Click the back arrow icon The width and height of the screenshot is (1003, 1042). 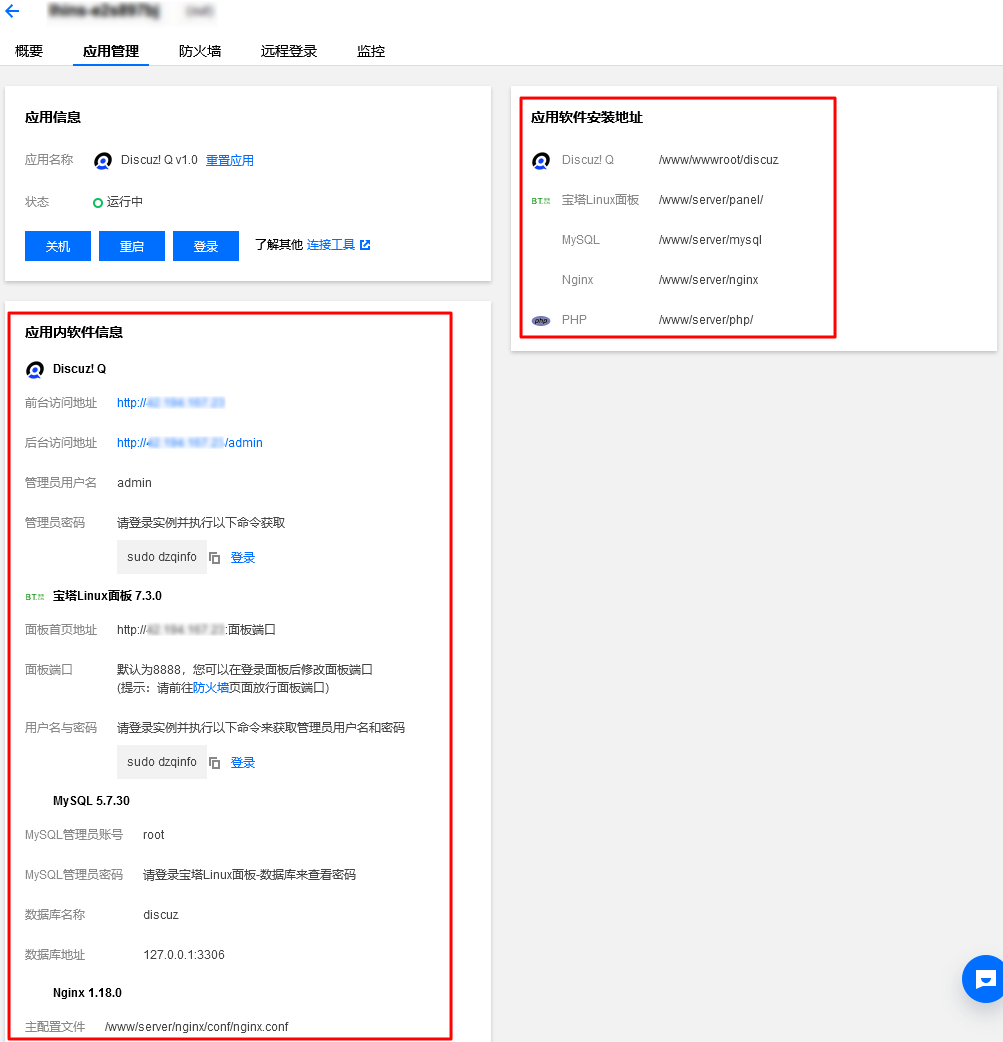[12, 11]
